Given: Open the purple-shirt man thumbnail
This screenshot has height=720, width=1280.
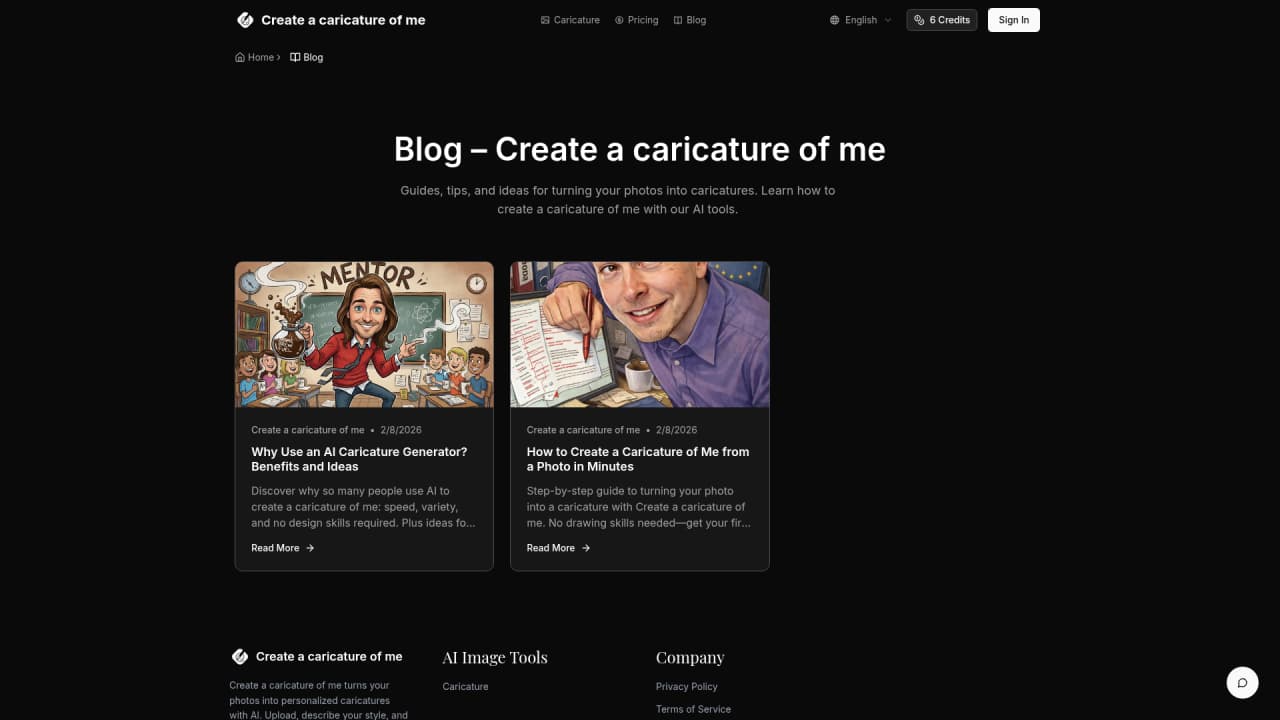Looking at the screenshot, I should tap(640, 335).
